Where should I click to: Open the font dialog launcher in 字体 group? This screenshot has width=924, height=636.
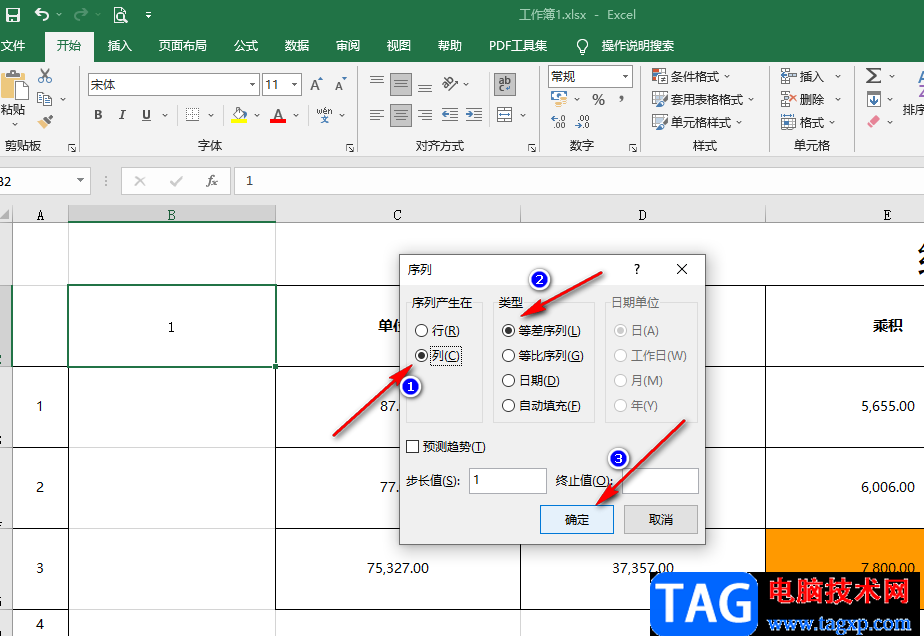coord(349,148)
